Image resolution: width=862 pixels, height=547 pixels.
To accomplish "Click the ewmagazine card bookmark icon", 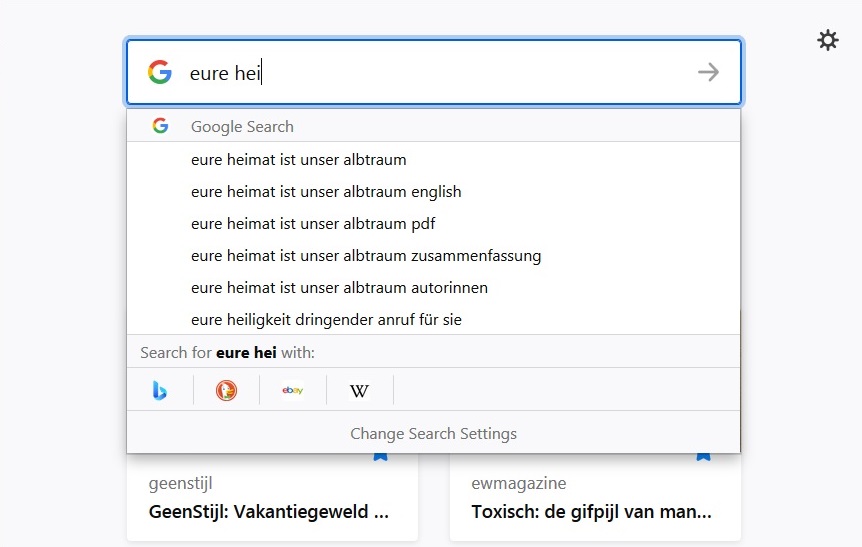I will (703, 456).
